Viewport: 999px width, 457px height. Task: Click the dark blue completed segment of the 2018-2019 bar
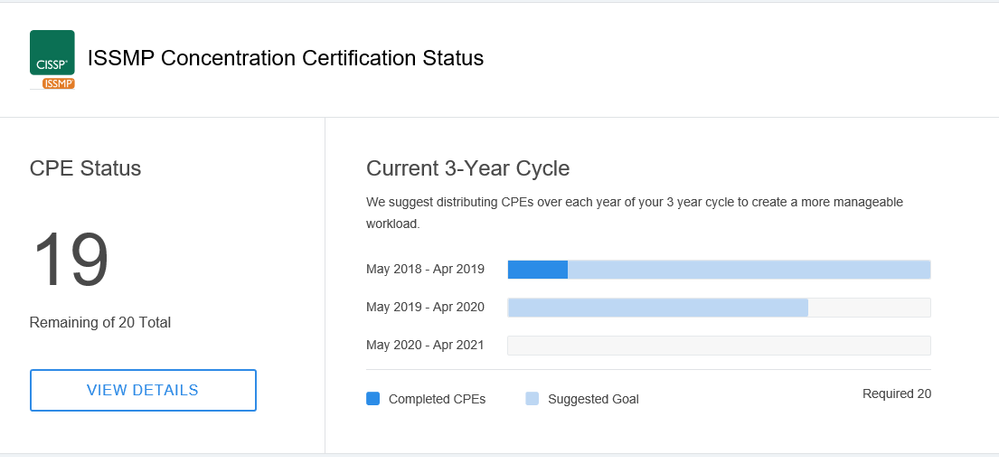[538, 269]
